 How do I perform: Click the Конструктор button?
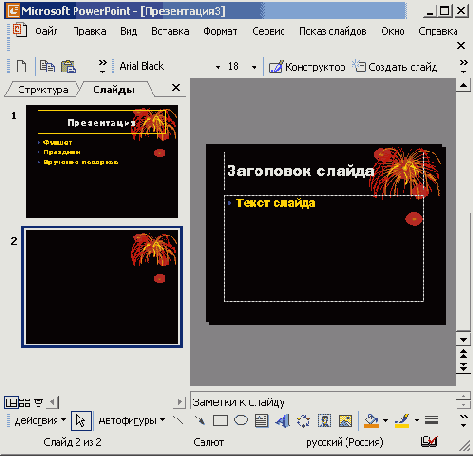[307, 67]
